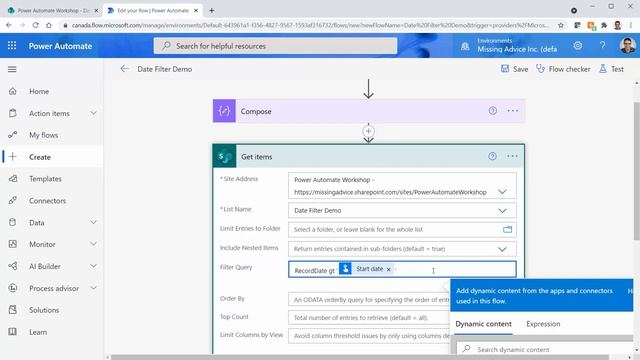Open the Get items help icon
The image size is (640, 360).
click(x=492, y=156)
